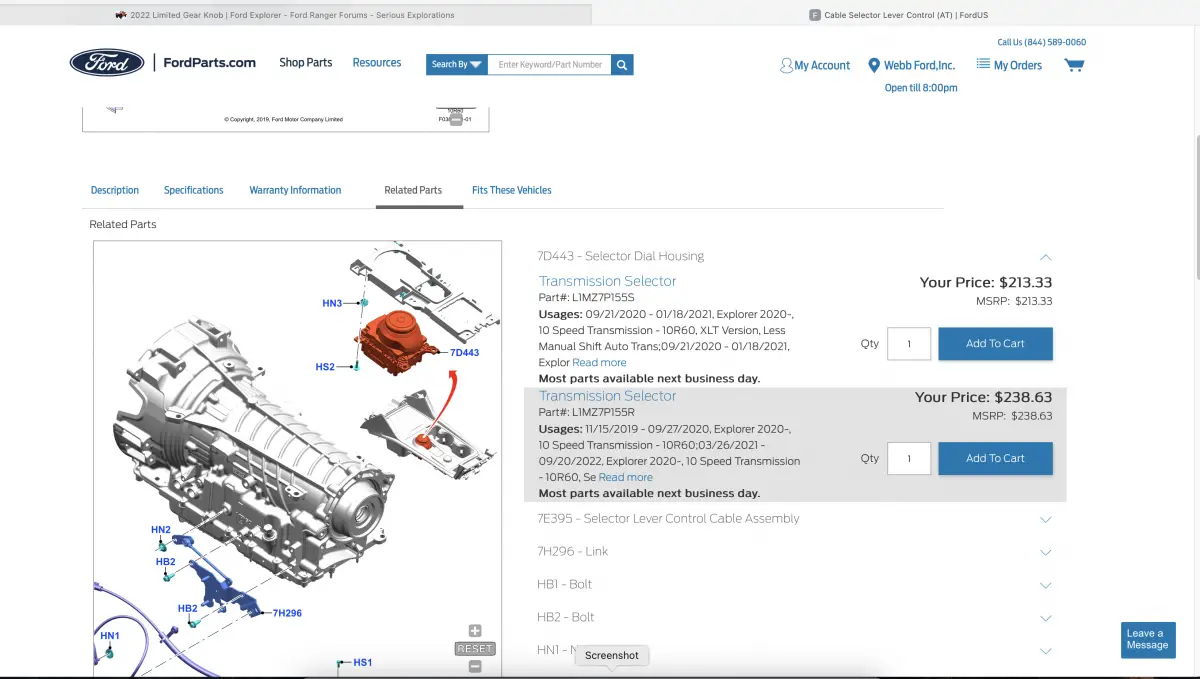Click Read more for part L1MZ7P155R
Screen dimensions: 1200x679
625,478
